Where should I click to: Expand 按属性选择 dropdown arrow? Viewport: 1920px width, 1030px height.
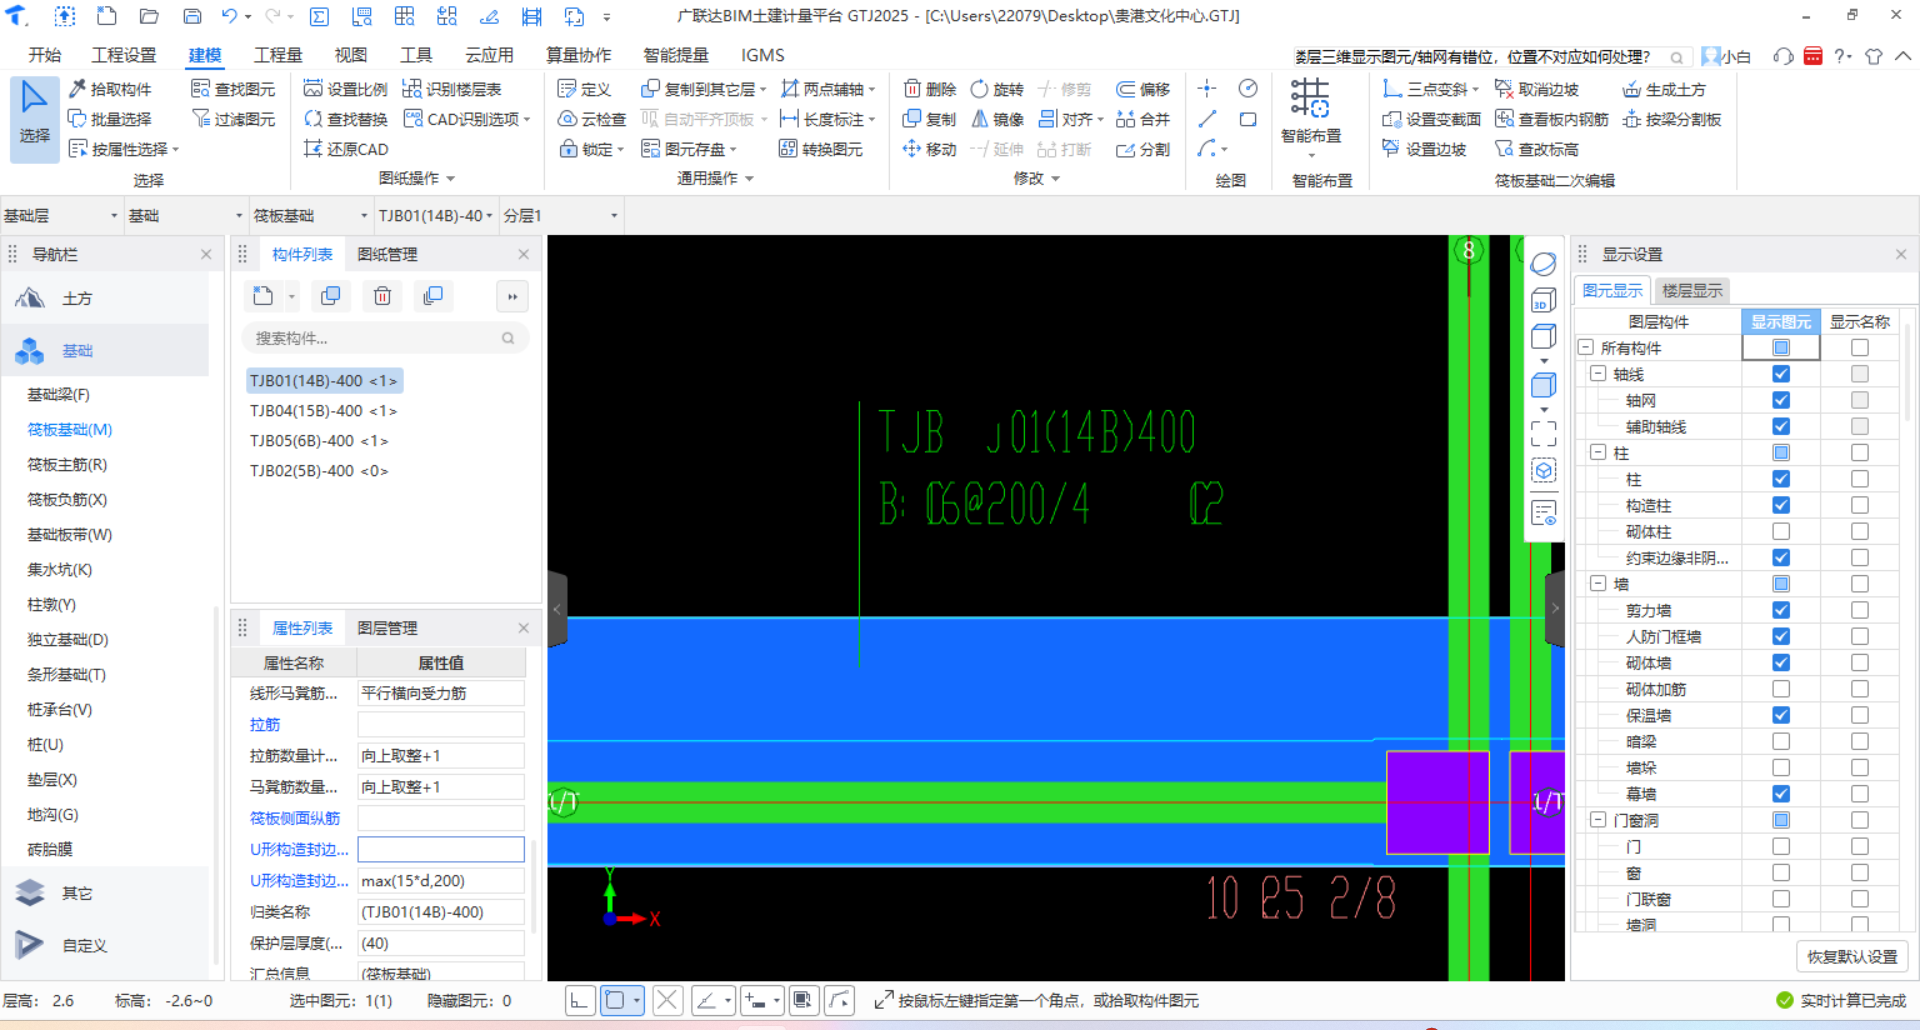(x=176, y=150)
